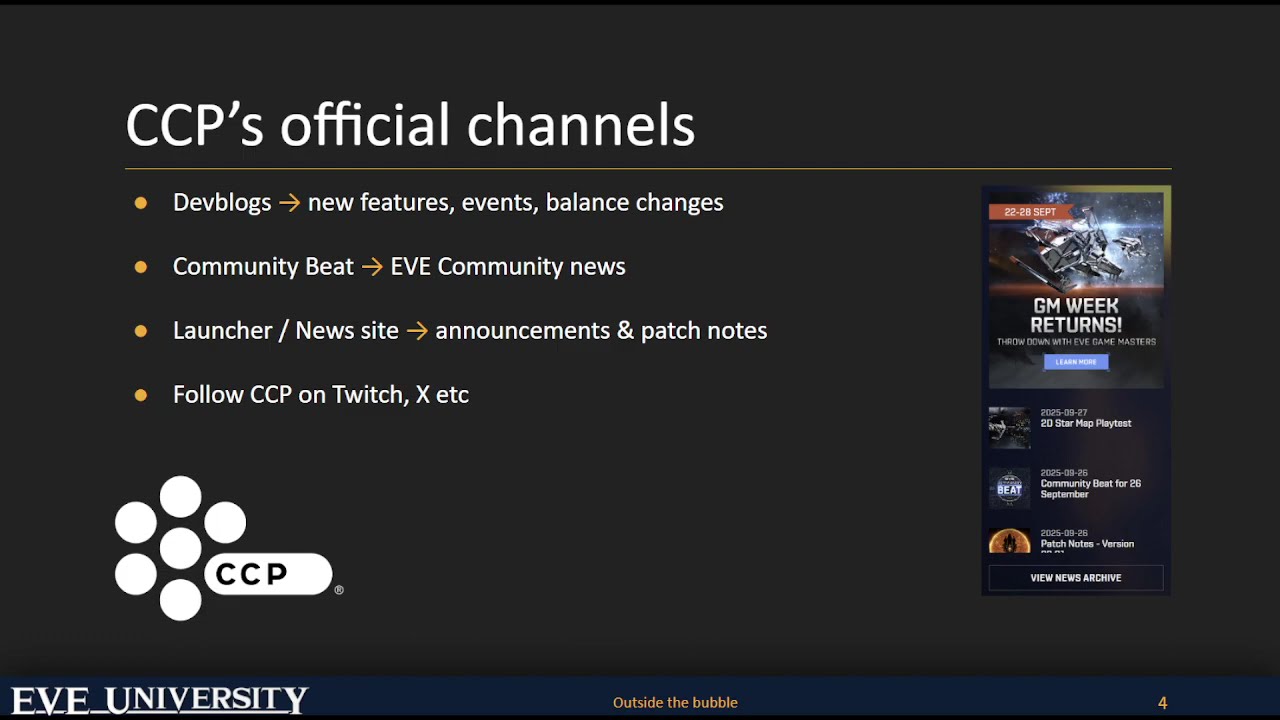Open the Community Beat news thumbnail image
This screenshot has width=1280, height=720.
point(1009,488)
